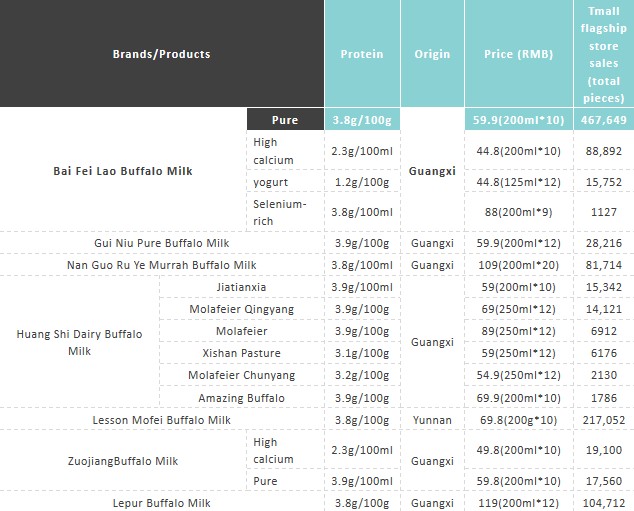The height and width of the screenshot is (511, 634).
Task: Click the Amazing Buffalo product cell
Action: (242, 398)
